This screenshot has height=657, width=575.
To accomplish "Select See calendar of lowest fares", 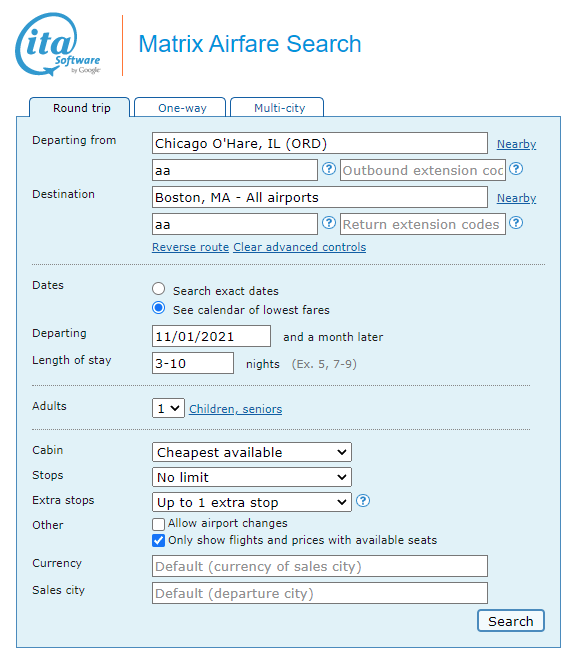I will (x=158, y=308).
